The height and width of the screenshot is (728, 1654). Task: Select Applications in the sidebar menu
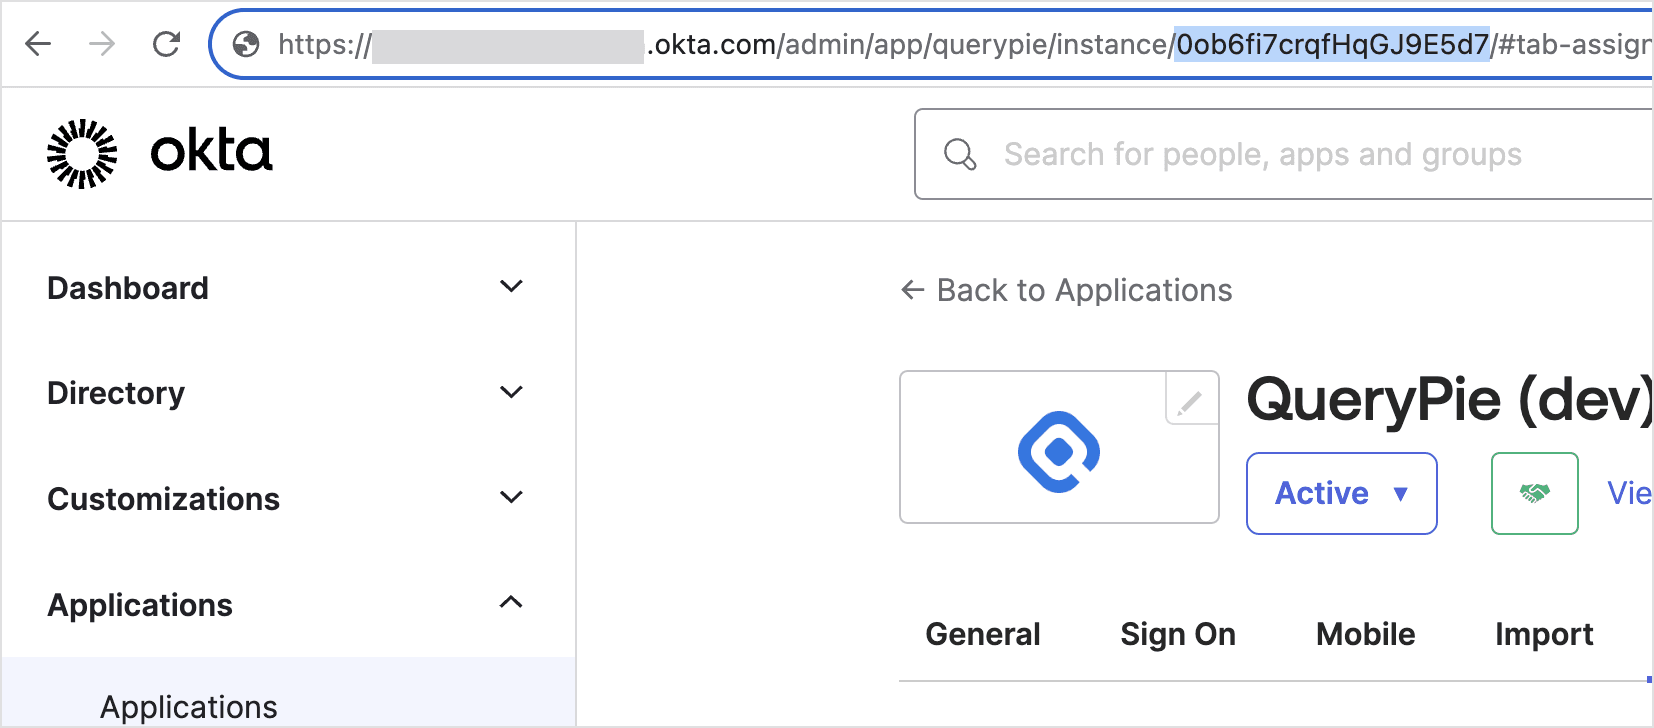coord(188,706)
